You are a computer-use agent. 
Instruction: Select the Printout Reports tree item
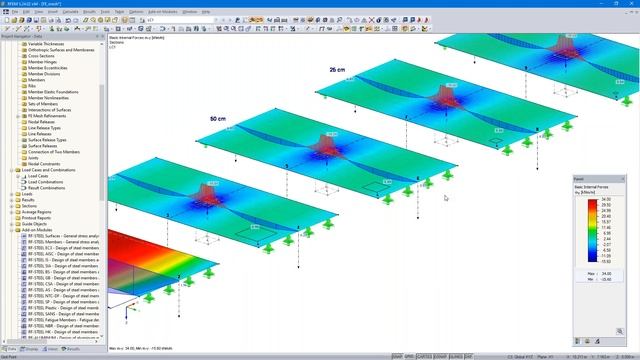(x=36, y=218)
